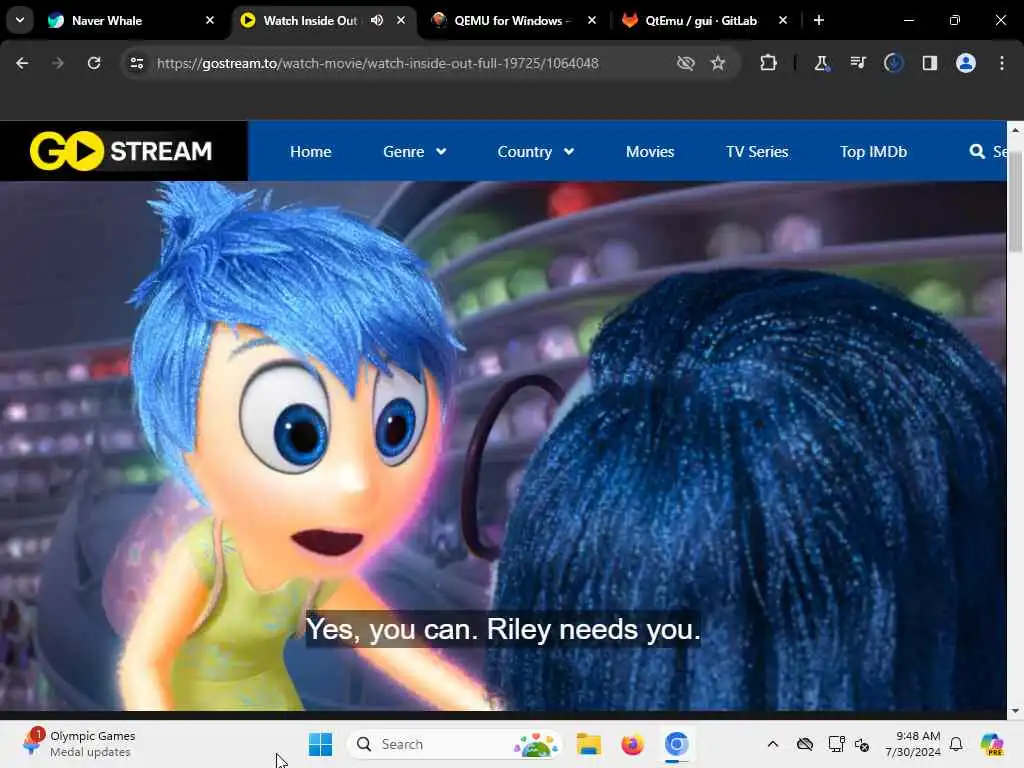Open a new browser tab
The image size is (1024, 768).
(x=819, y=20)
